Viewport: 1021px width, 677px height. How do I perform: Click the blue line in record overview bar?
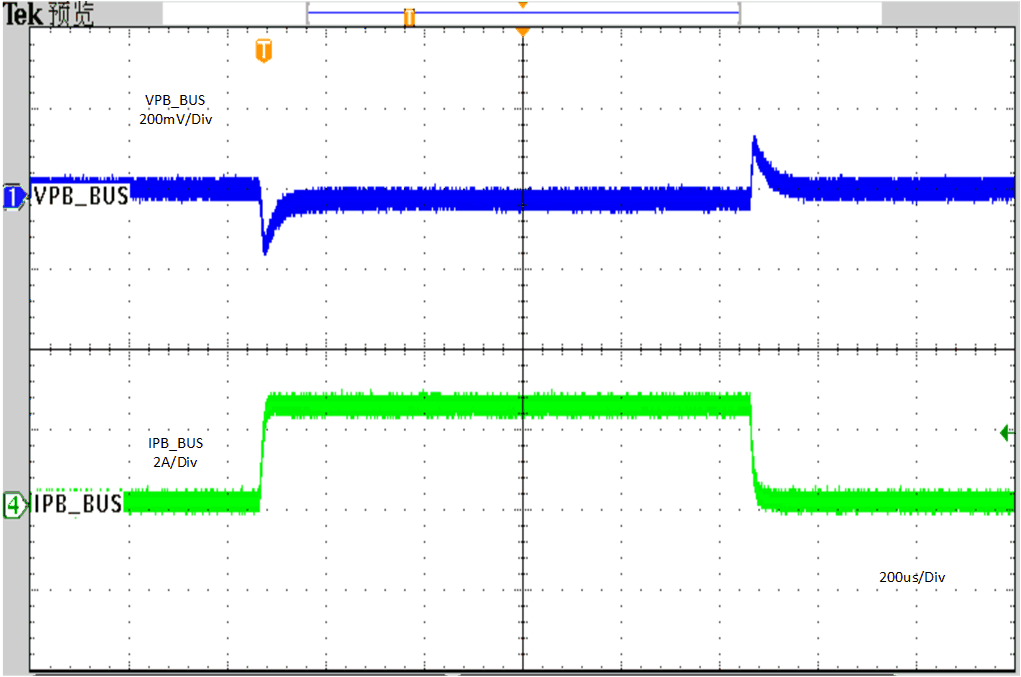pos(600,13)
